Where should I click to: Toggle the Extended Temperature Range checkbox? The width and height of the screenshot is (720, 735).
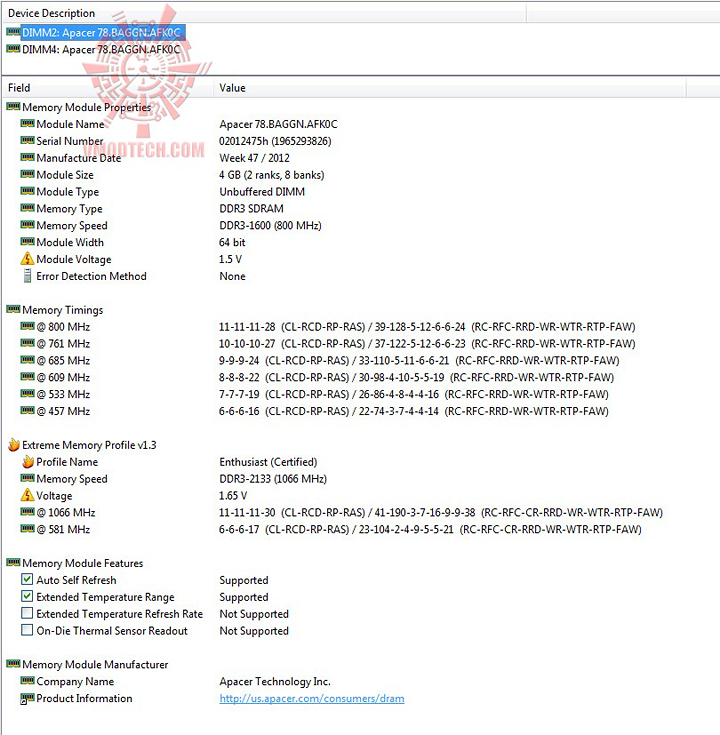(x=27, y=596)
